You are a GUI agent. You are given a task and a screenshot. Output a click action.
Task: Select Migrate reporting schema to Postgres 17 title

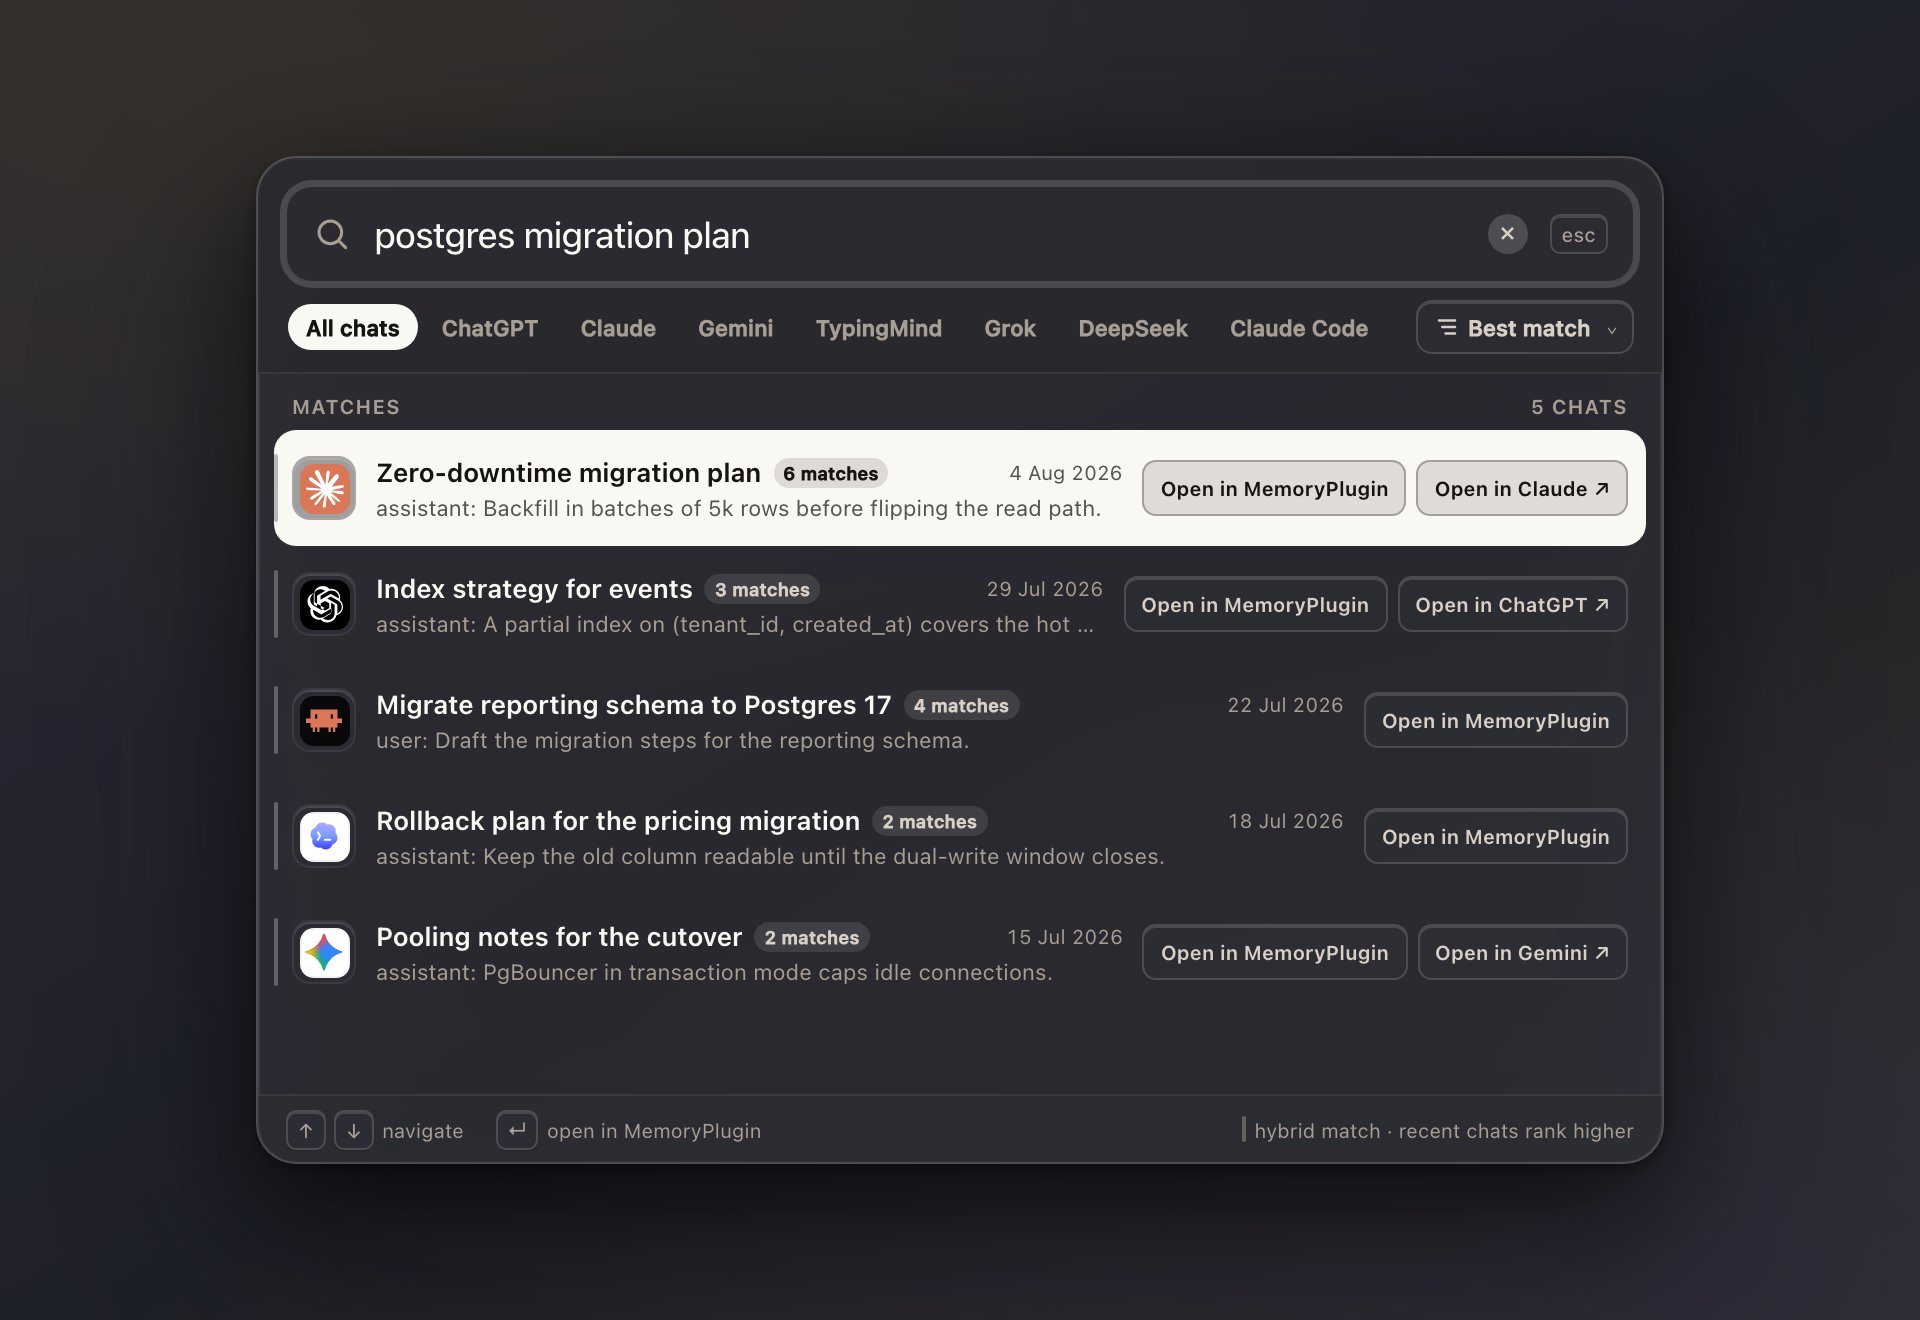pyautogui.click(x=633, y=705)
